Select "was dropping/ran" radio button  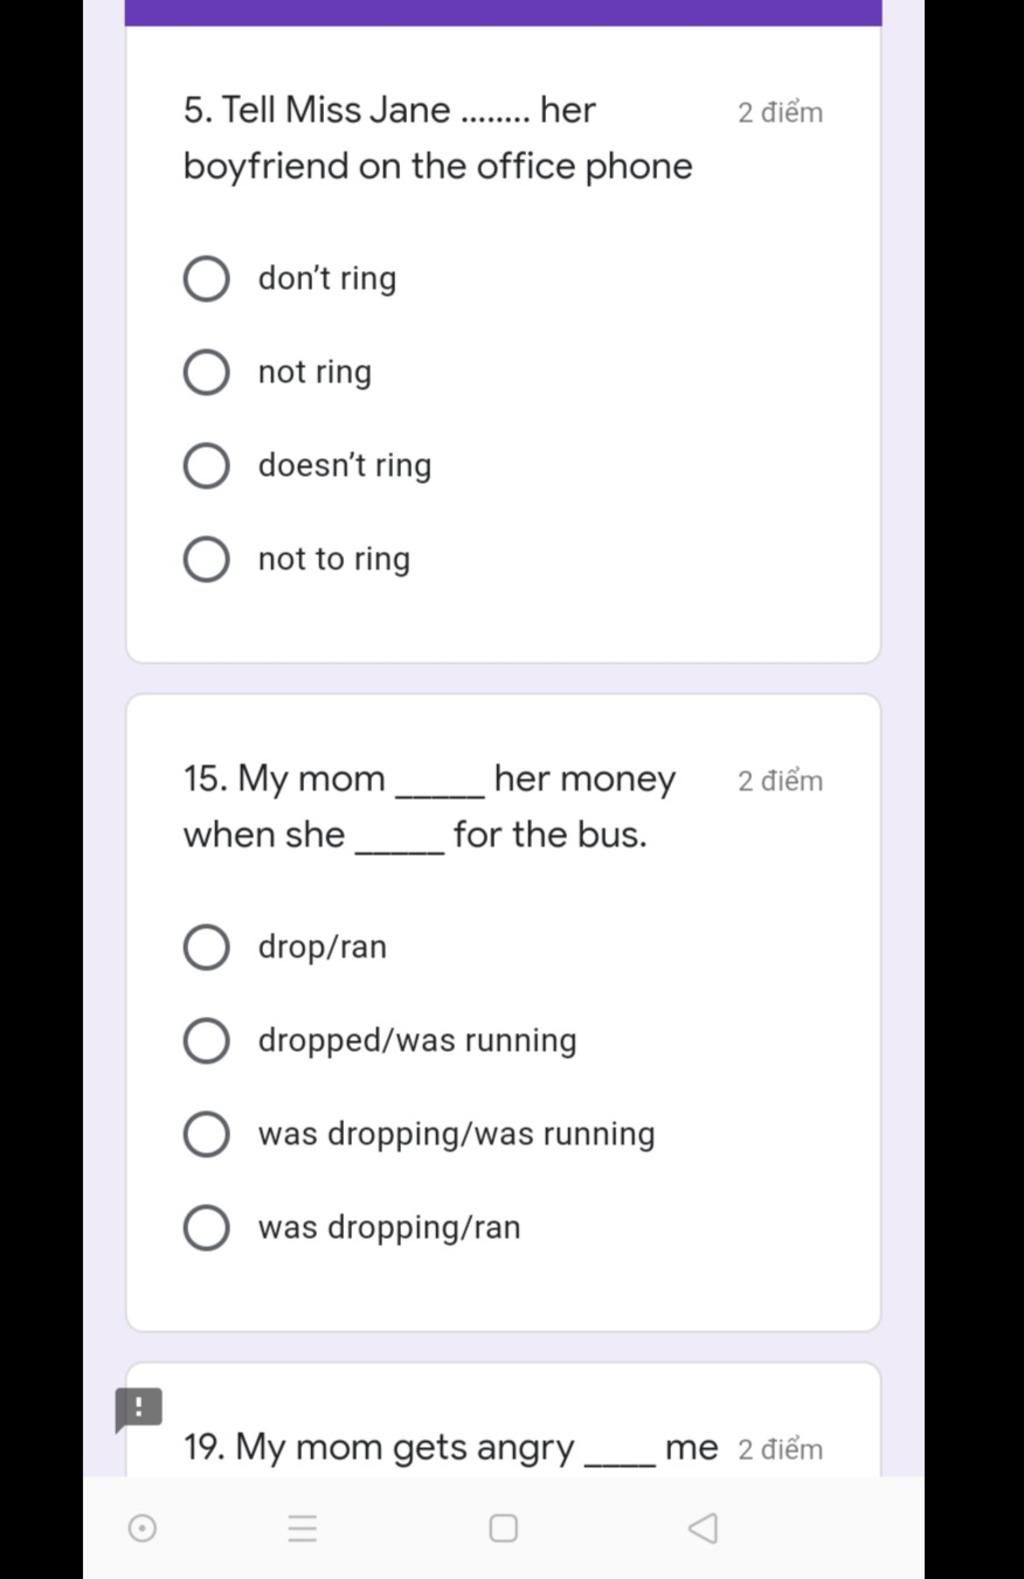click(x=207, y=1228)
